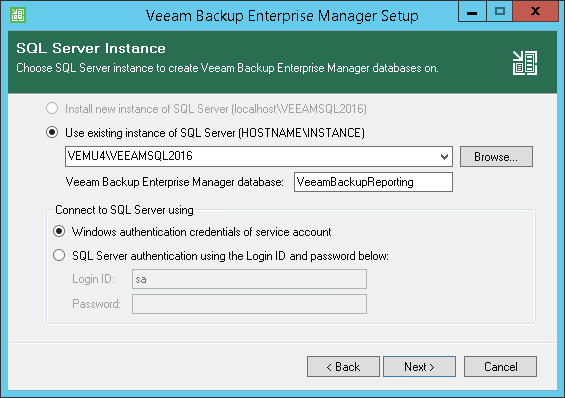The height and width of the screenshot is (398, 565).
Task: Minimize the setup window
Action: pos(472,12)
